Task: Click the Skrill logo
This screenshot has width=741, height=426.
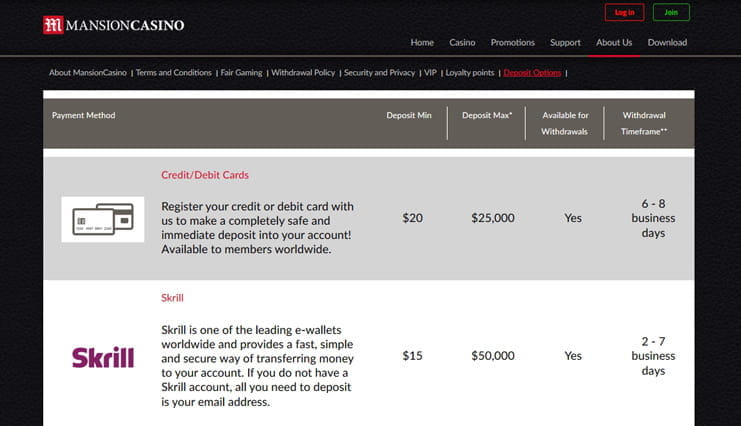Action: tap(103, 357)
